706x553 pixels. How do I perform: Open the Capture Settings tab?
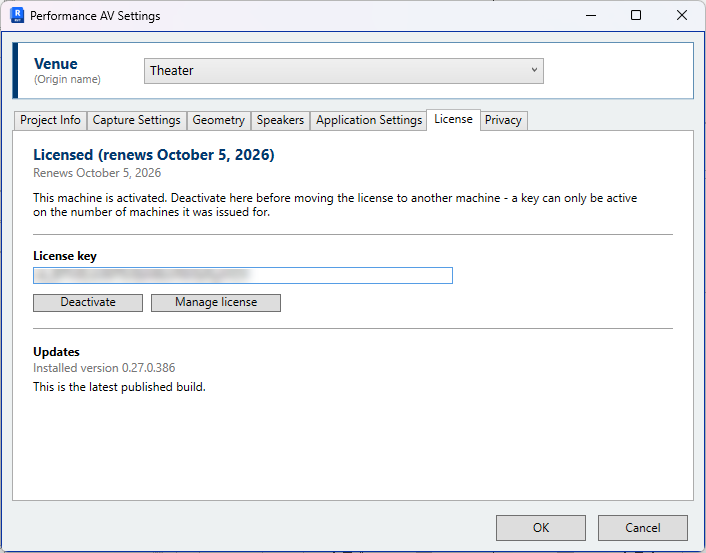tap(136, 120)
